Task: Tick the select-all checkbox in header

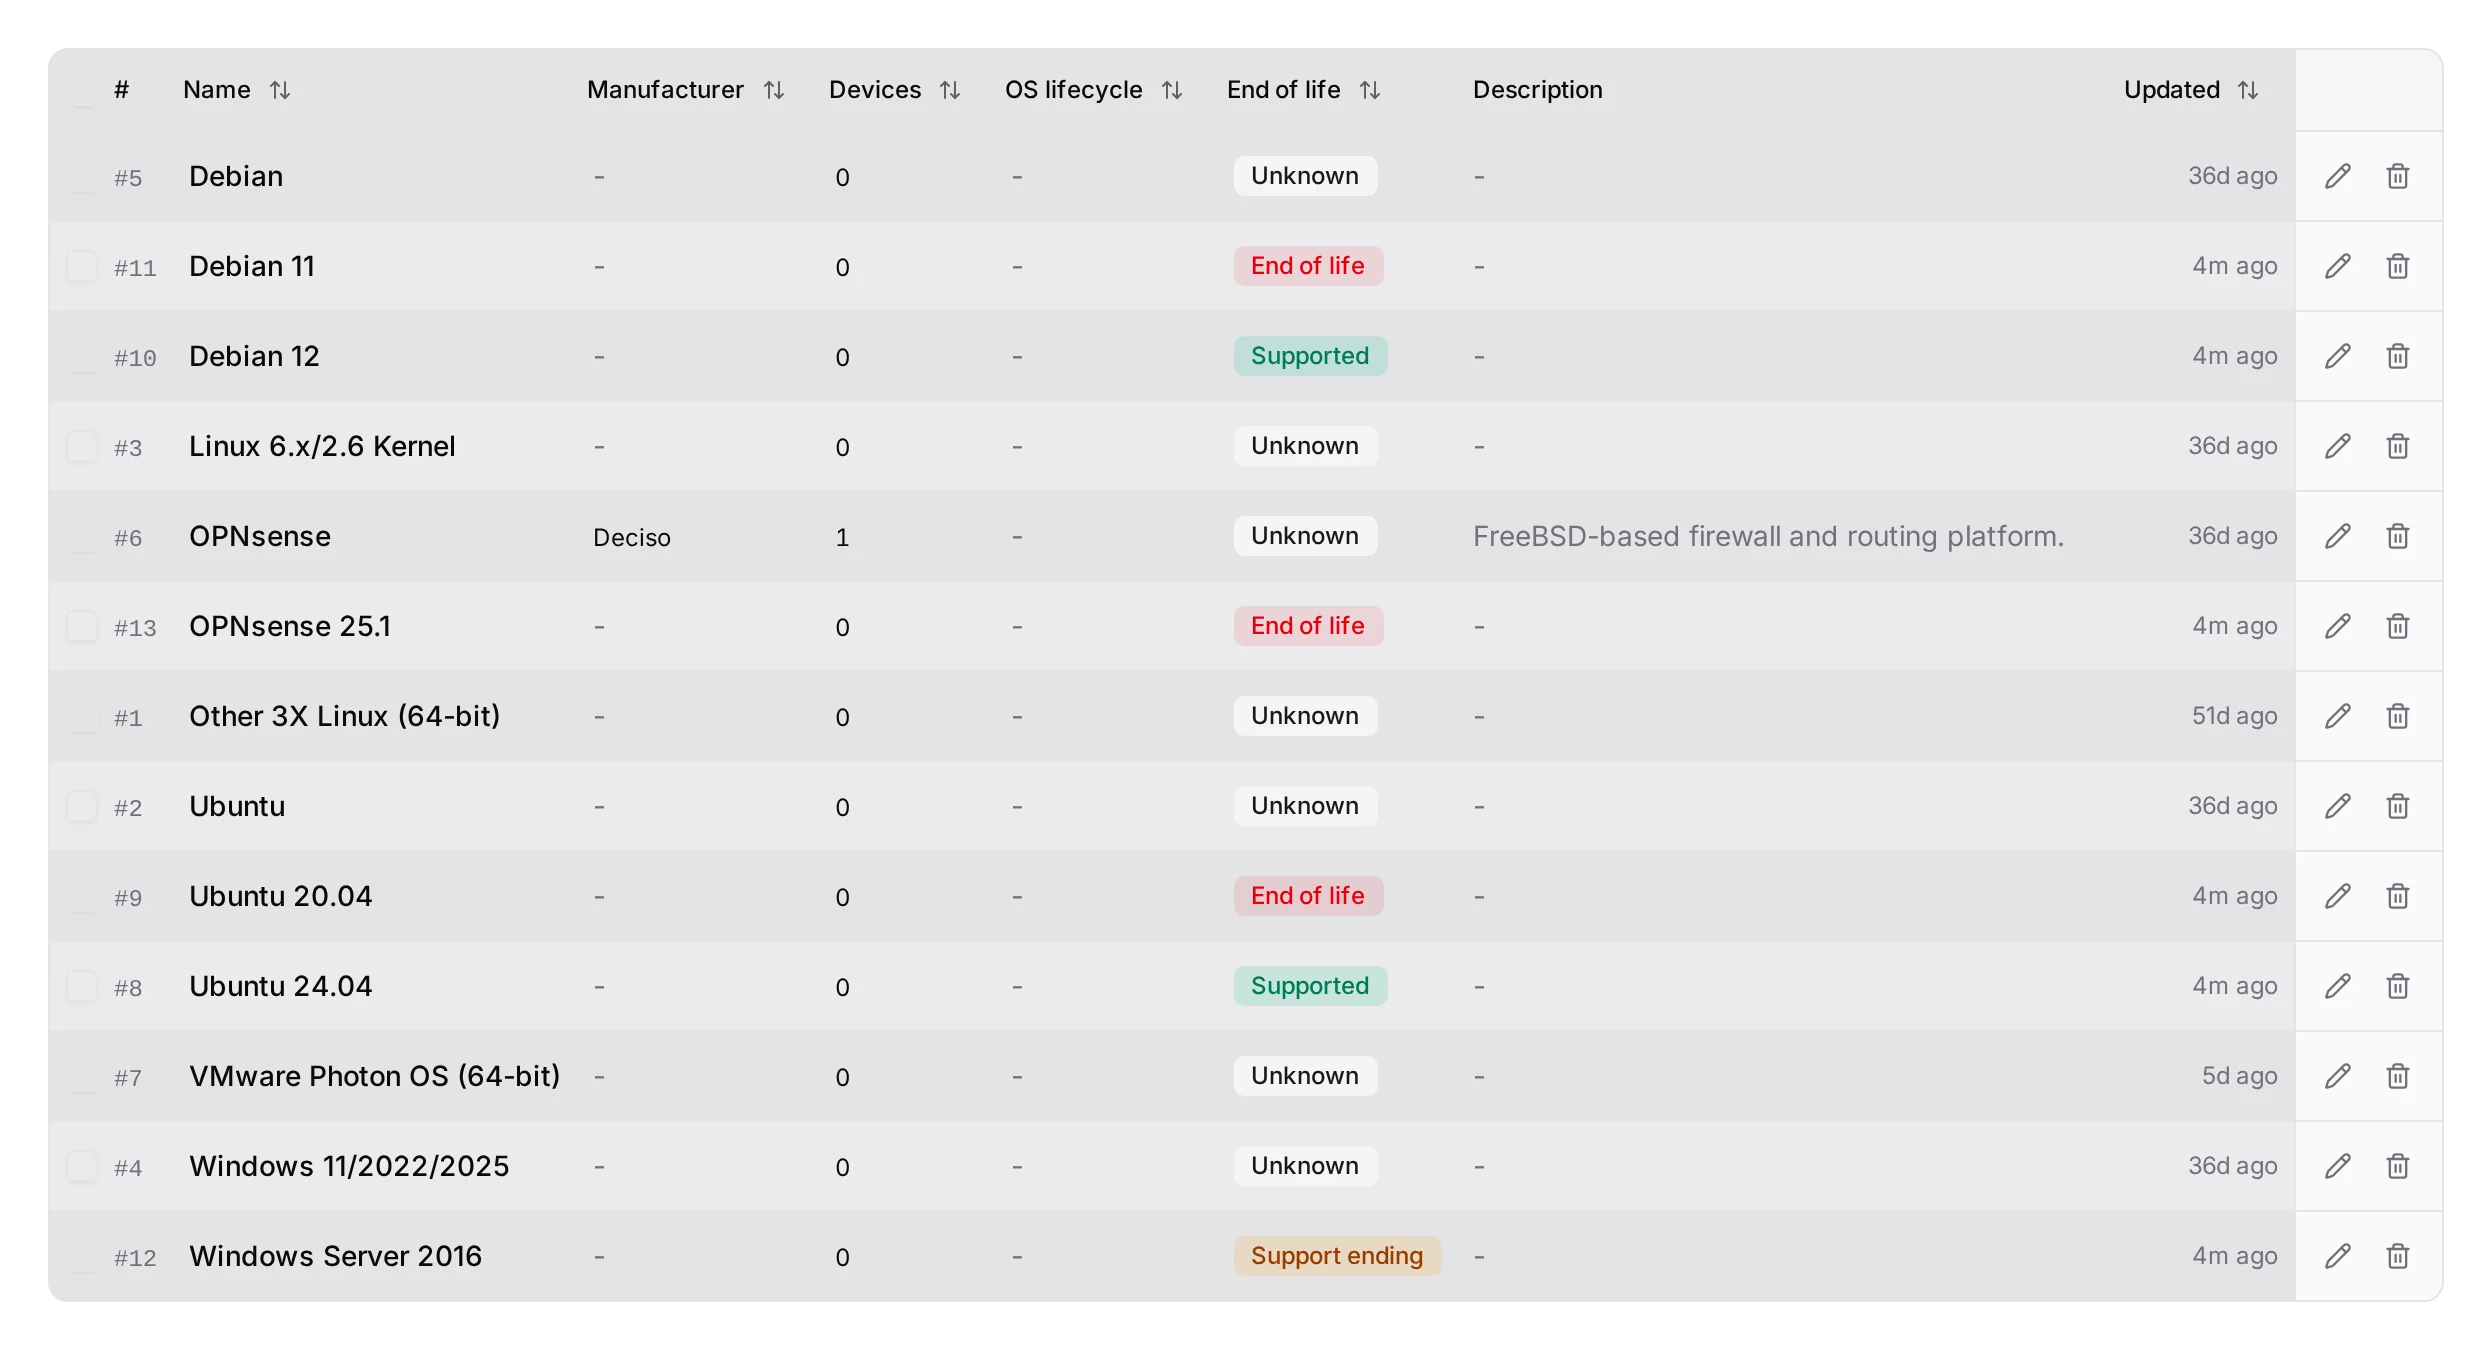Action: (x=82, y=90)
